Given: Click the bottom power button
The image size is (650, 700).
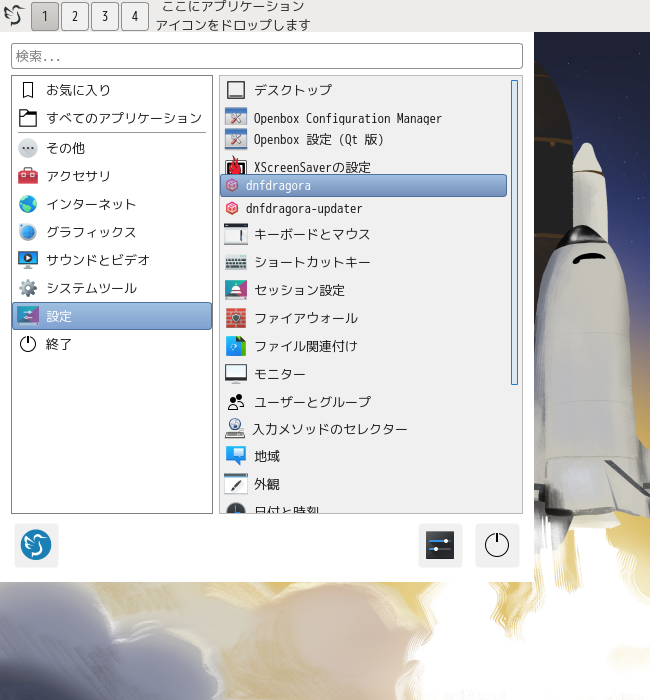Looking at the screenshot, I should [x=497, y=545].
